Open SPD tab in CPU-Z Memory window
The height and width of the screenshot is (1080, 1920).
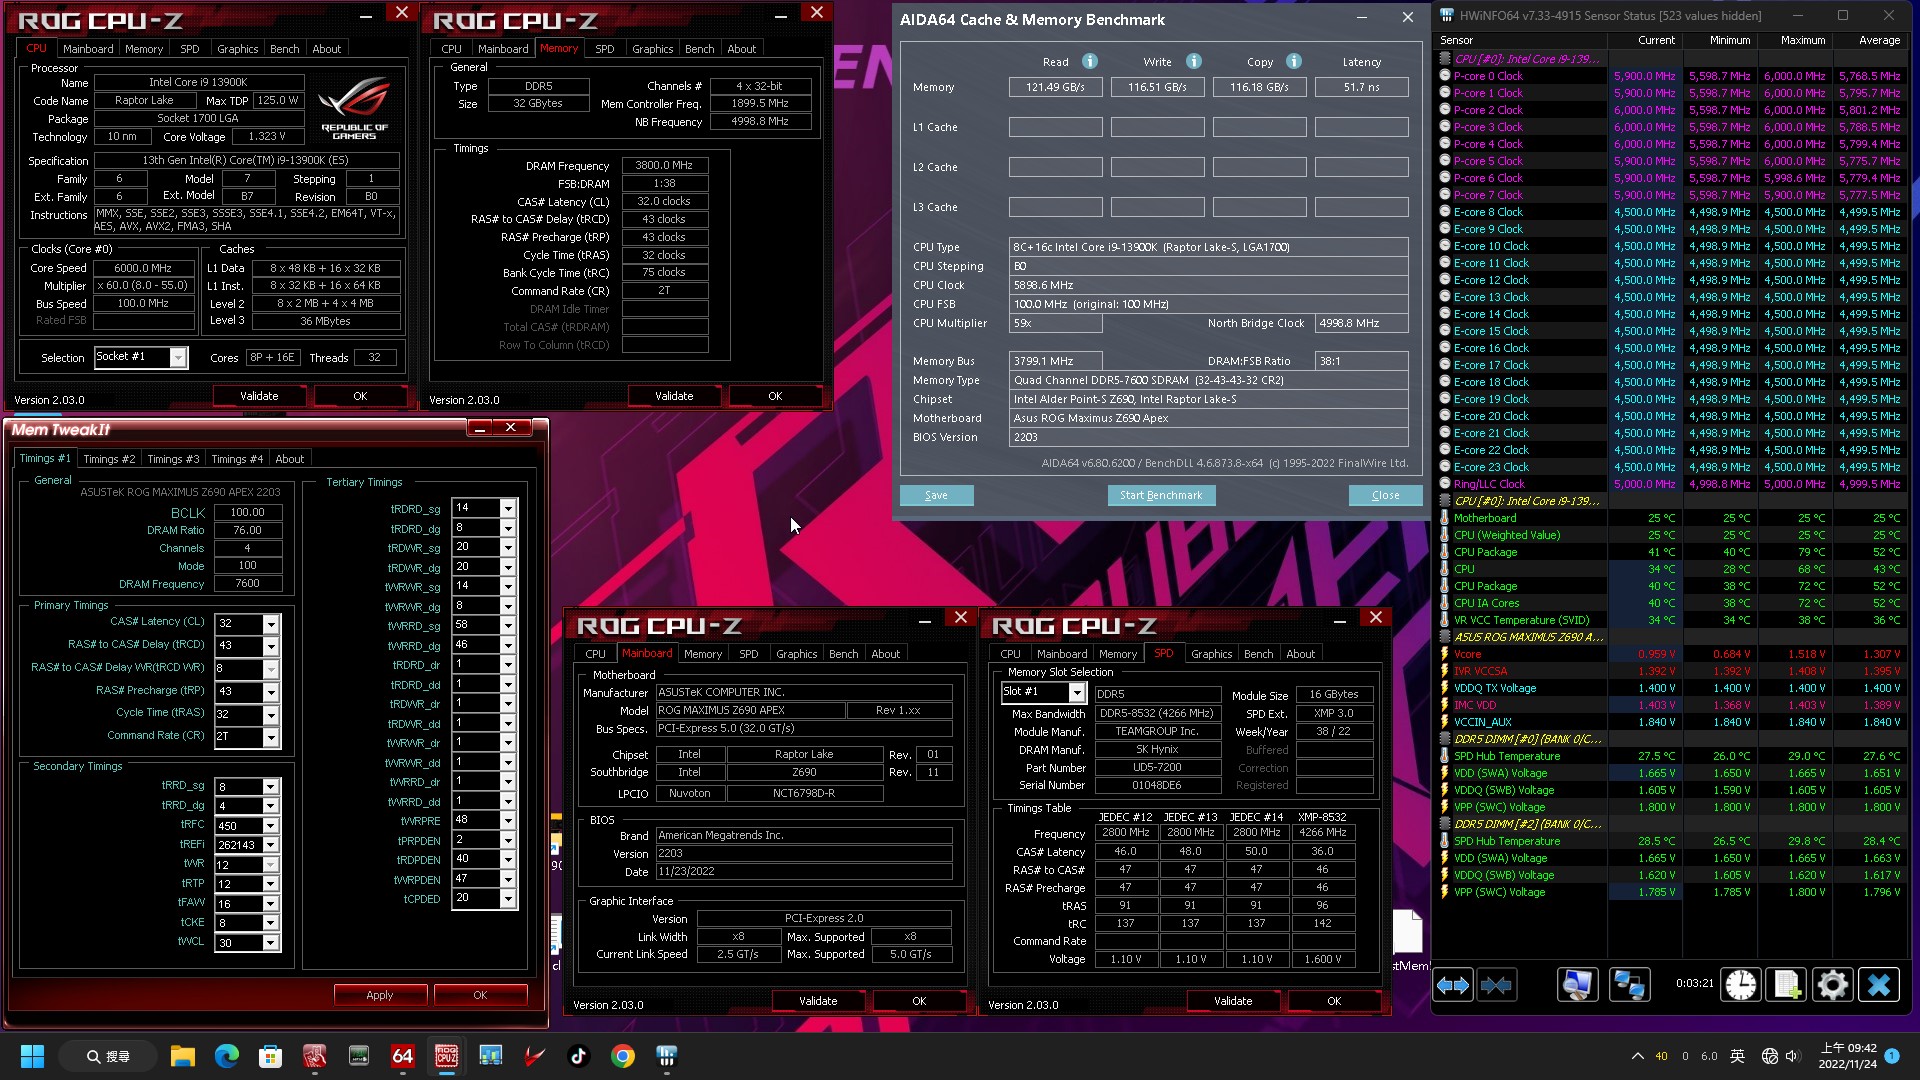604,49
